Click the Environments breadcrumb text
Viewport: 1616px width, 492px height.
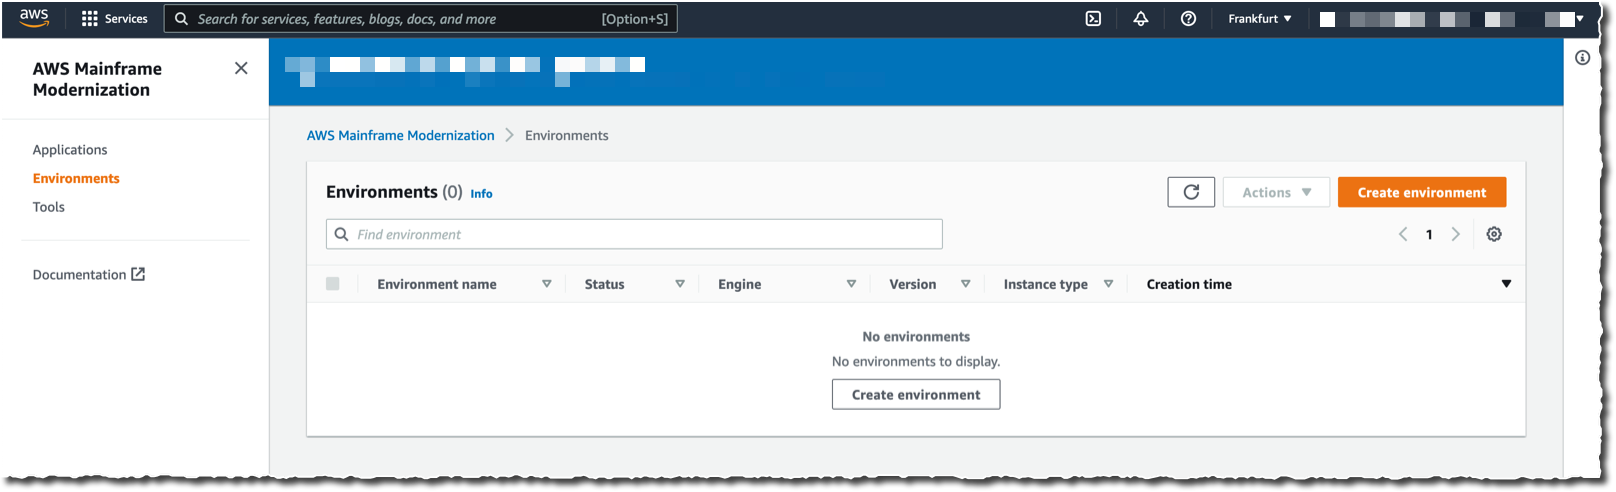(x=567, y=135)
